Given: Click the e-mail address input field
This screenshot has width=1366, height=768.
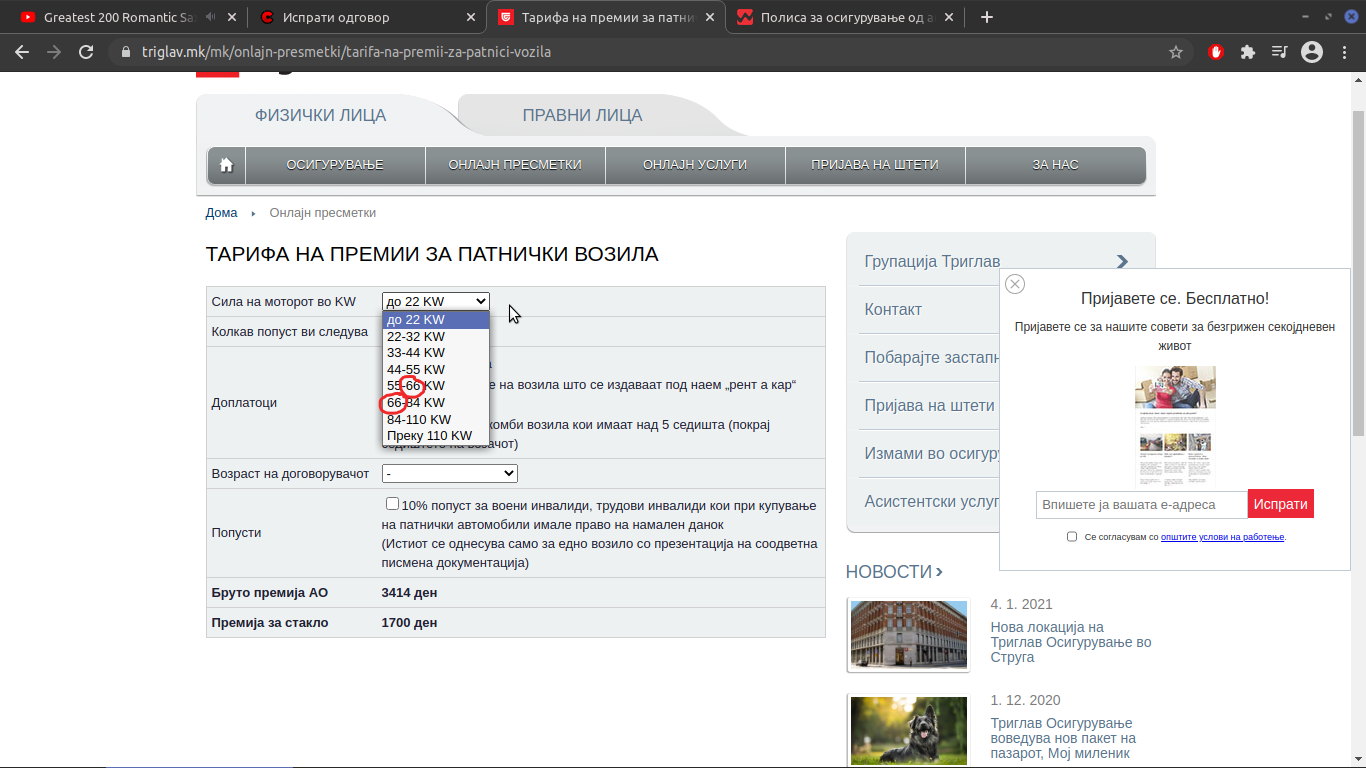Looking at the screenshot, I should 1142,505.
